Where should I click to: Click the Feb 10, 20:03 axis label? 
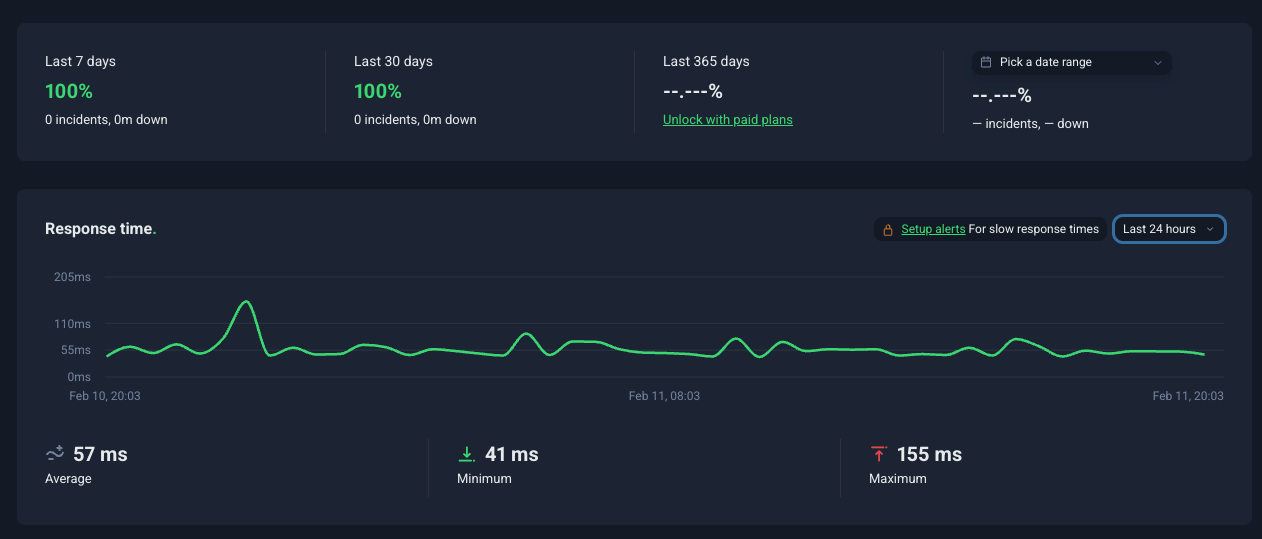[105, 396]
